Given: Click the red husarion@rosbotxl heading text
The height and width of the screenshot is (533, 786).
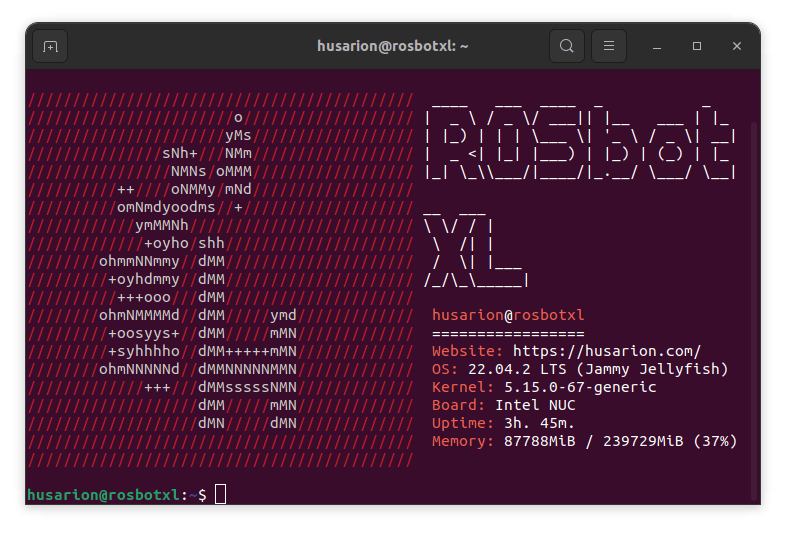Looking at the screenshot, I should 508,315.
